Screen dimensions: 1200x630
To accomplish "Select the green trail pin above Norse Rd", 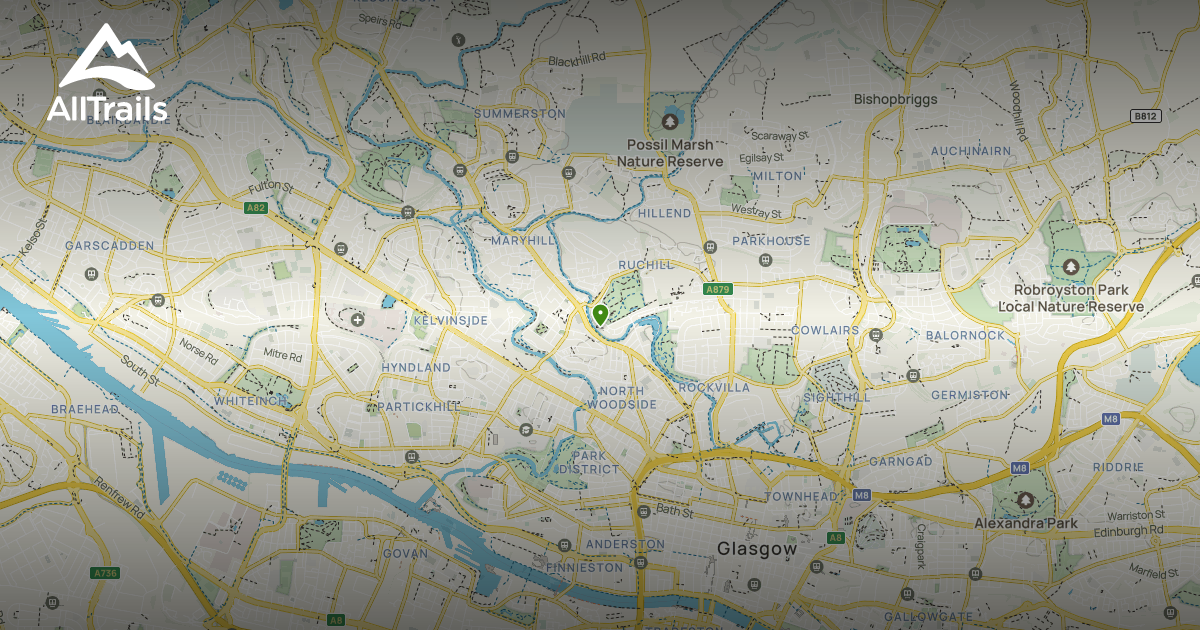I will tap(156, 300).
